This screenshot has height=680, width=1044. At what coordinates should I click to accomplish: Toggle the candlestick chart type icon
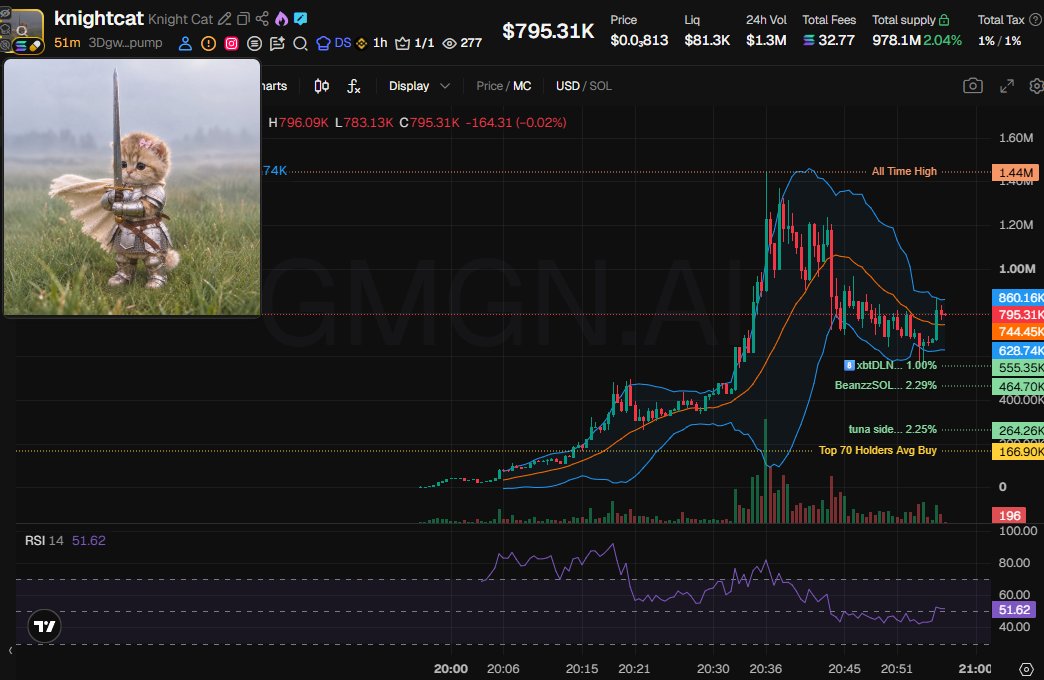322,86
